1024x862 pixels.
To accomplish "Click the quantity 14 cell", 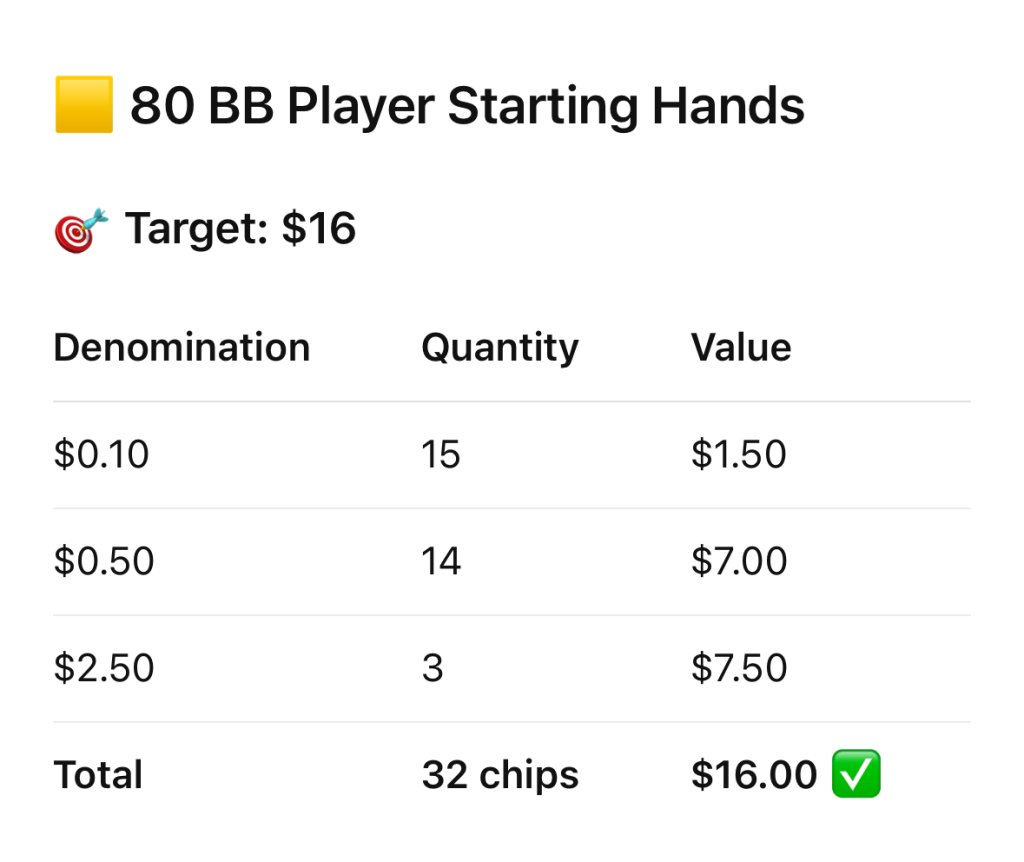I will pyautogui.click(x=441, y=562).
